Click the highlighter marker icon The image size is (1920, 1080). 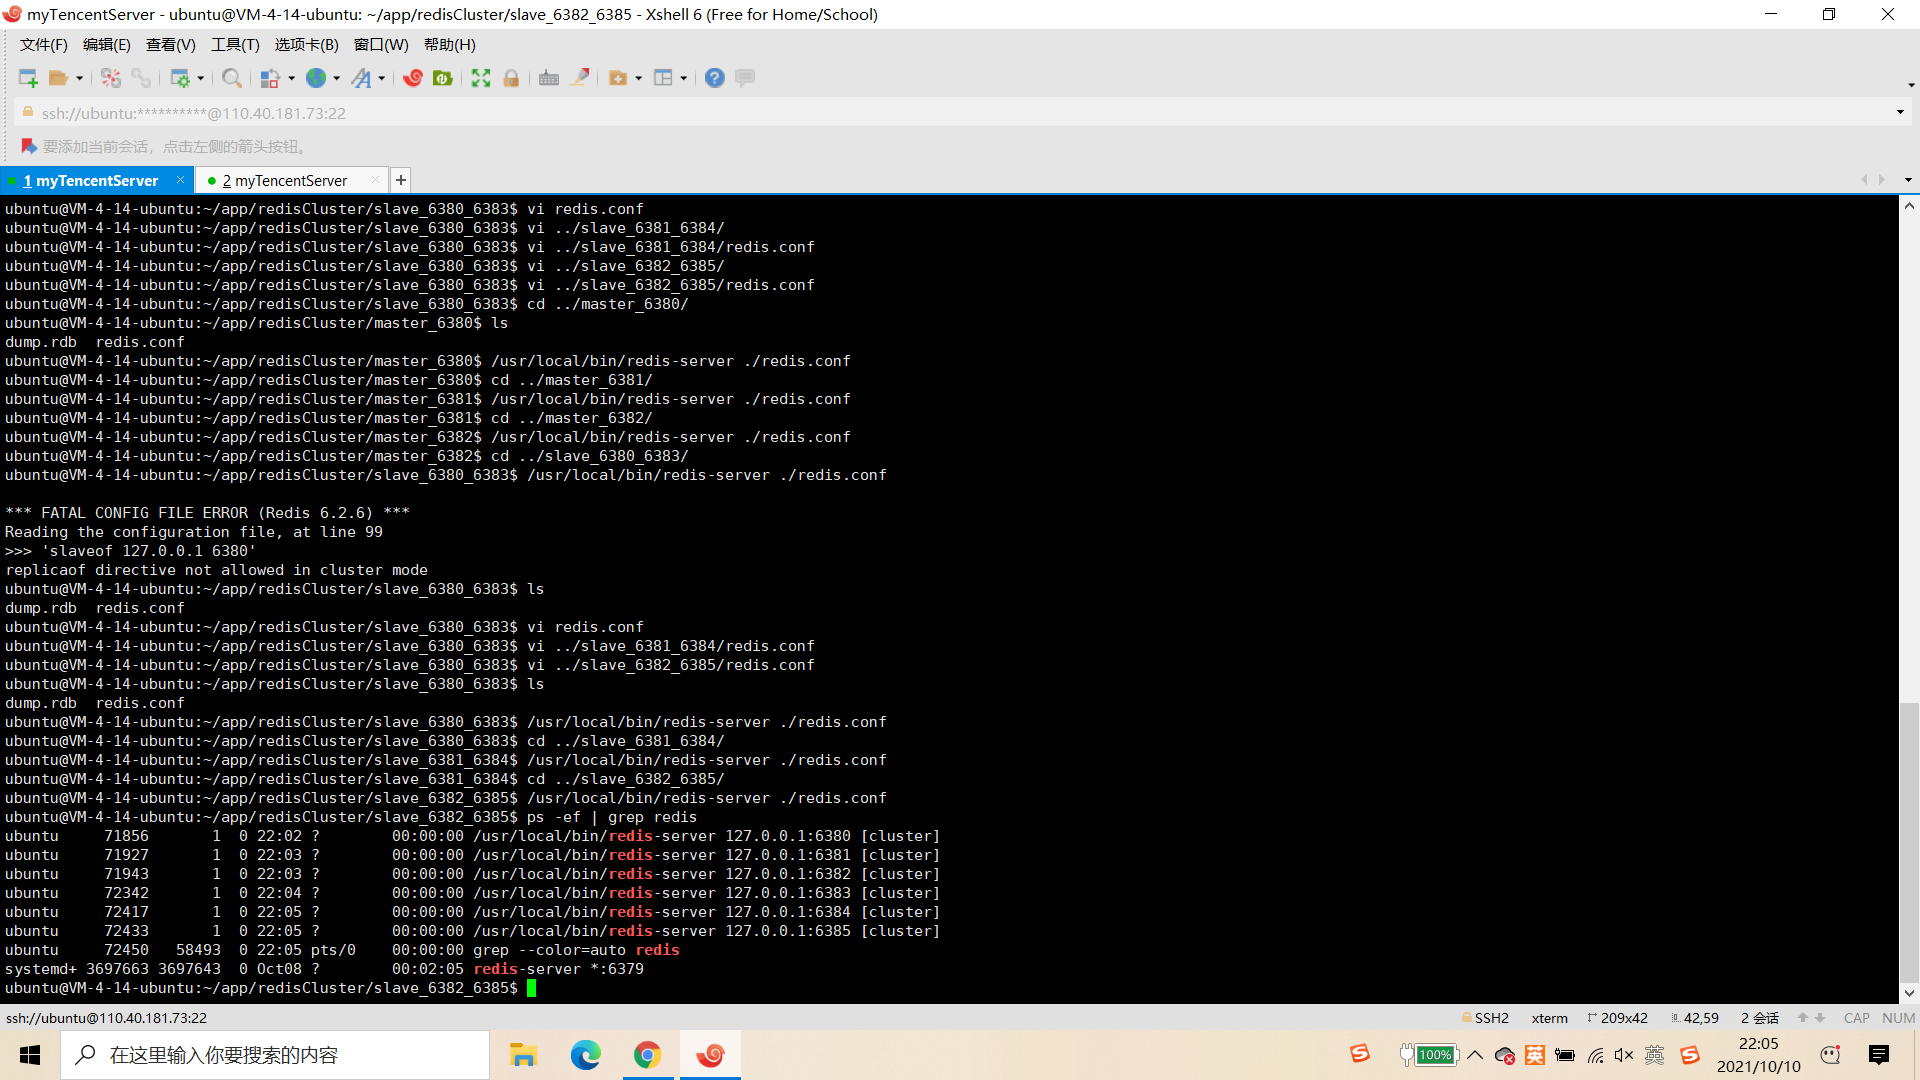tap(579, 78)
